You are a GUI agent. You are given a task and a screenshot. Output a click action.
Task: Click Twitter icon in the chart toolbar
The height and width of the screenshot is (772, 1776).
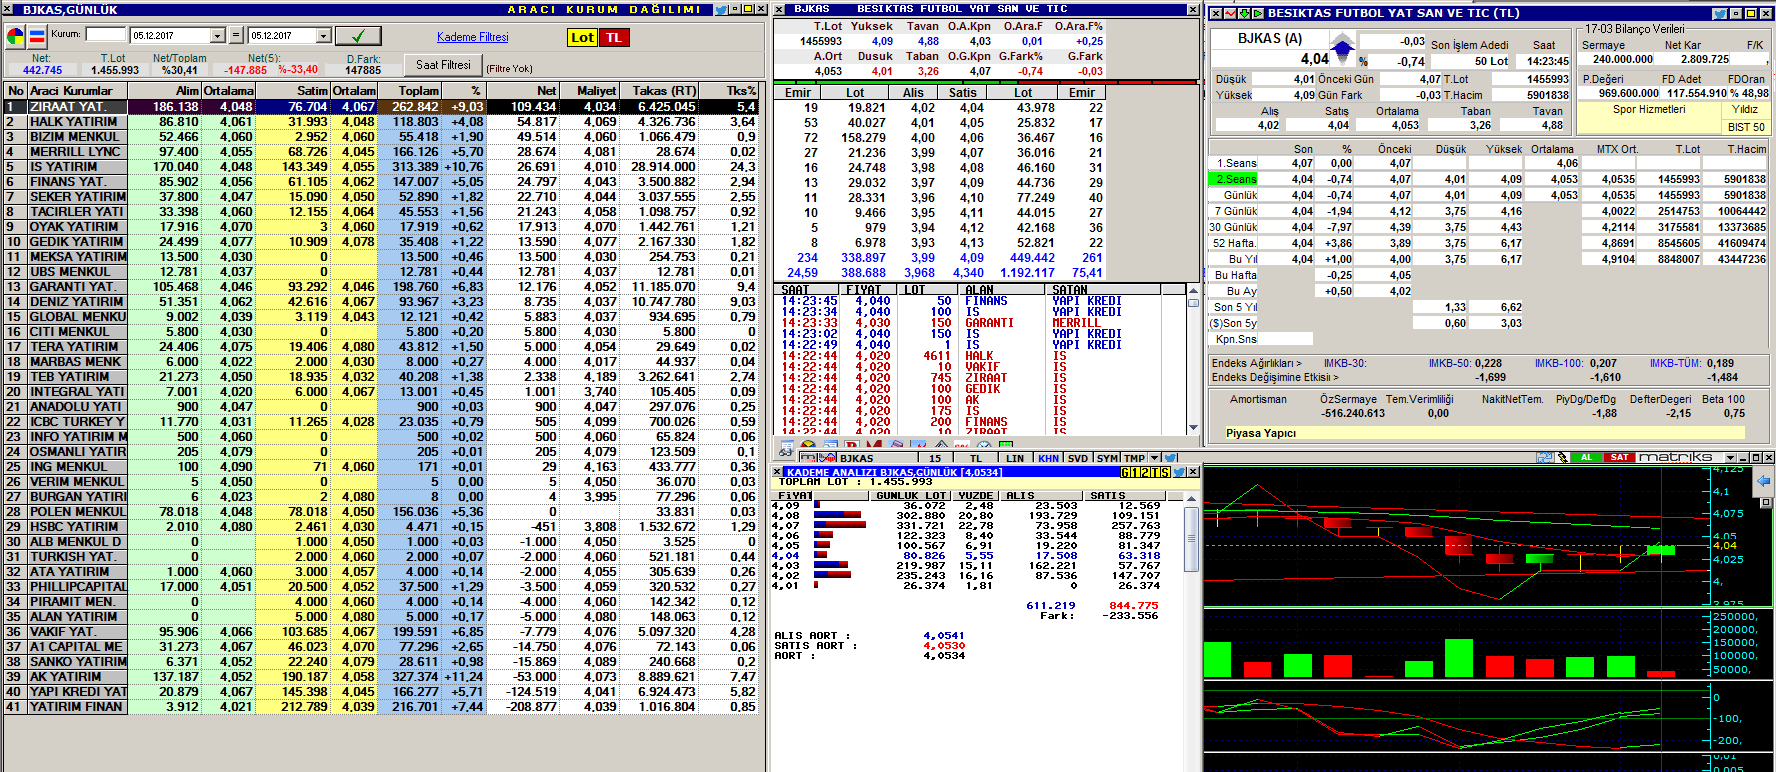1171,458
